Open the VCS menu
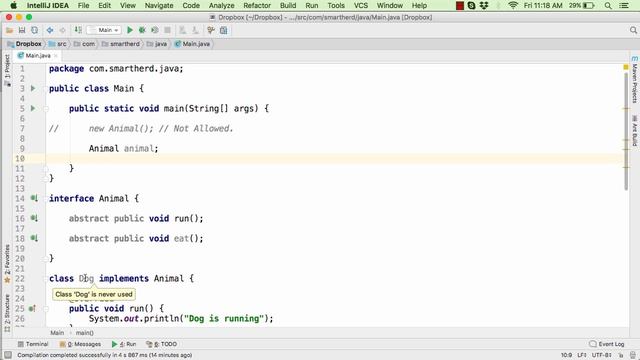Screen dimensions: 640x360 (x=361, y=5)
